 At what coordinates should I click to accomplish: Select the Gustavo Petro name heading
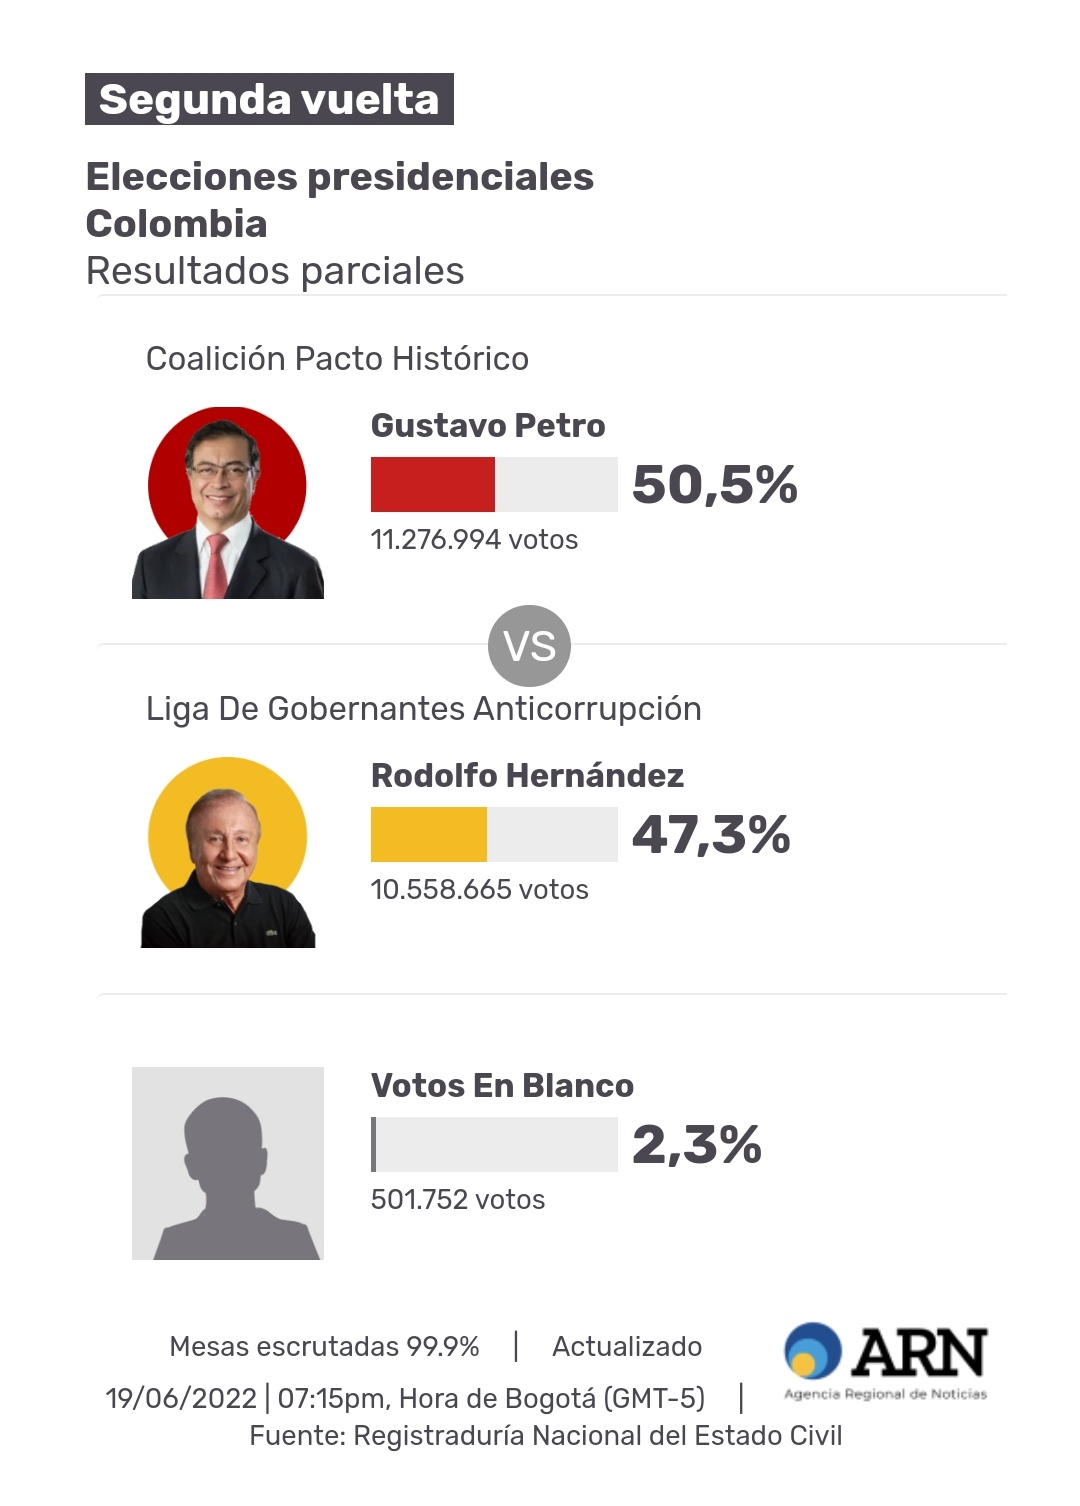[x=488, y=425]
